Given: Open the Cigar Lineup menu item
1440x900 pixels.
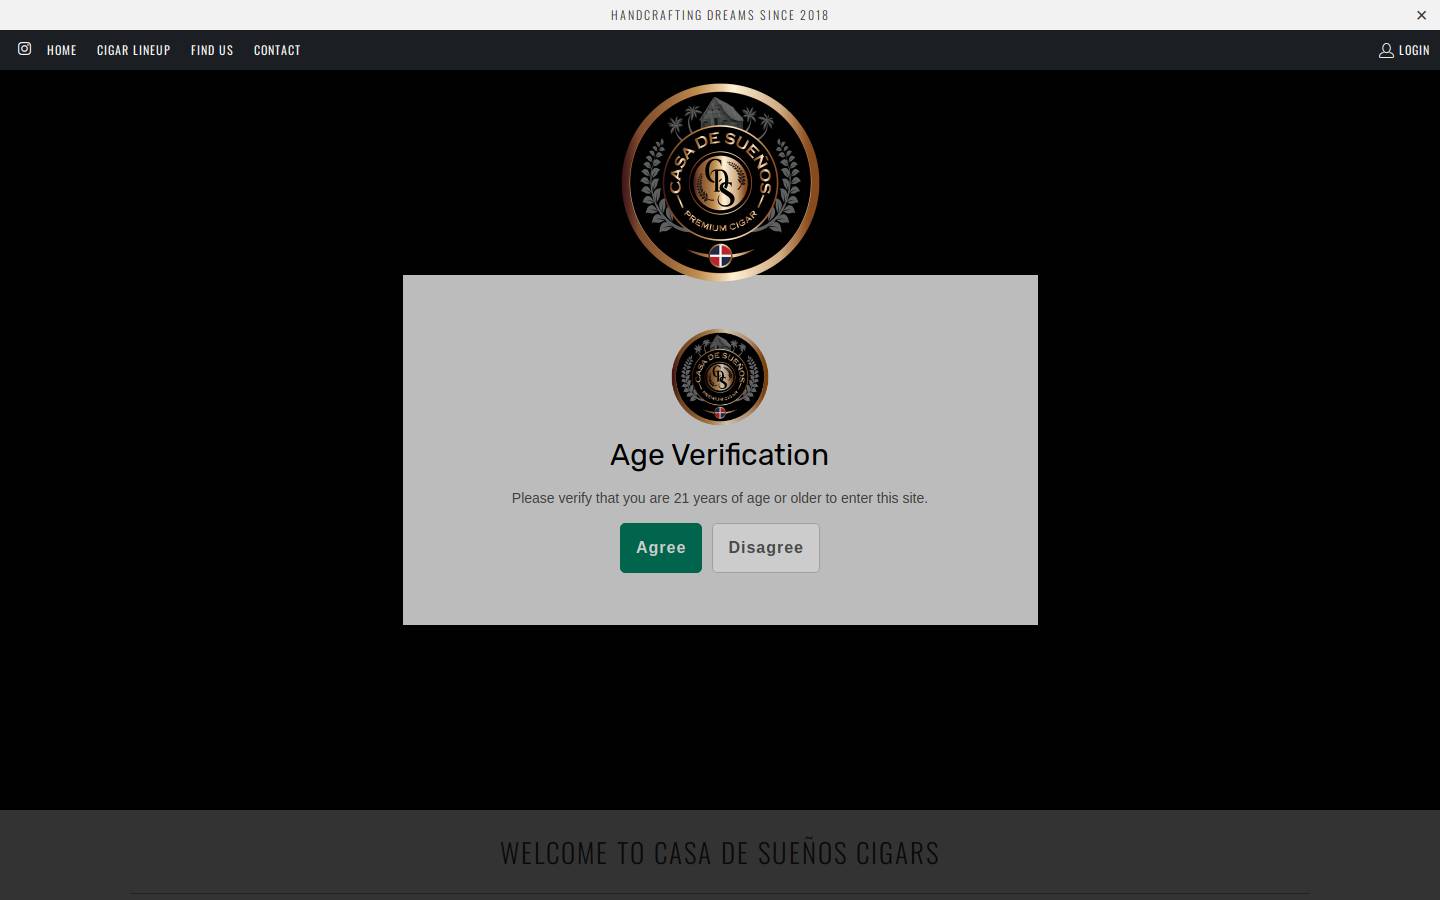Looking at the screenshot, I should tap(134, 50).
